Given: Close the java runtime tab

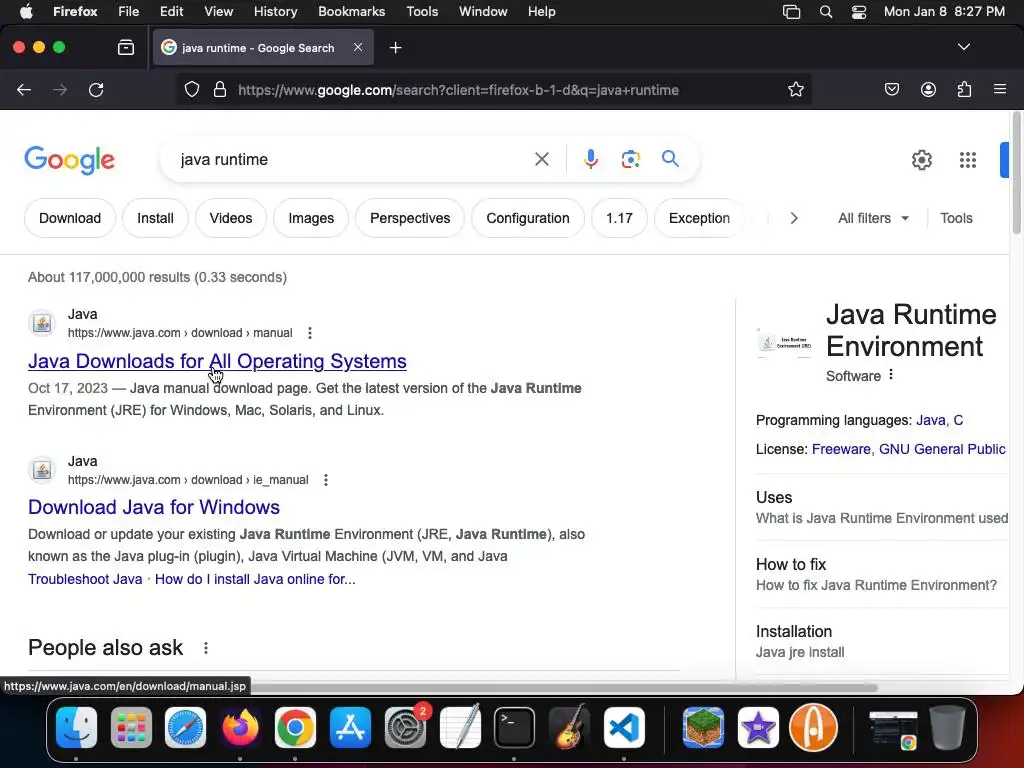Looking at the screenshot, I should [358, 47].
